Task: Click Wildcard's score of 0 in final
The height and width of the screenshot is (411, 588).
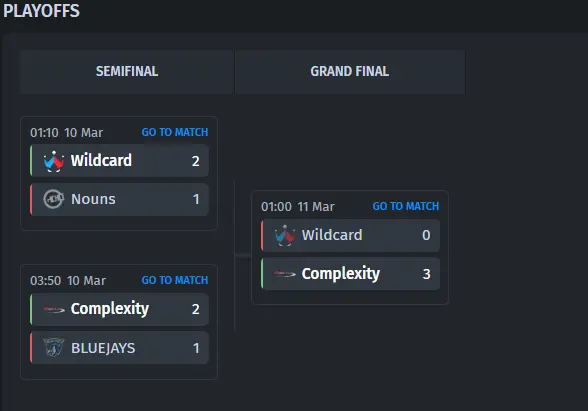Action: (x=426, y=235)
